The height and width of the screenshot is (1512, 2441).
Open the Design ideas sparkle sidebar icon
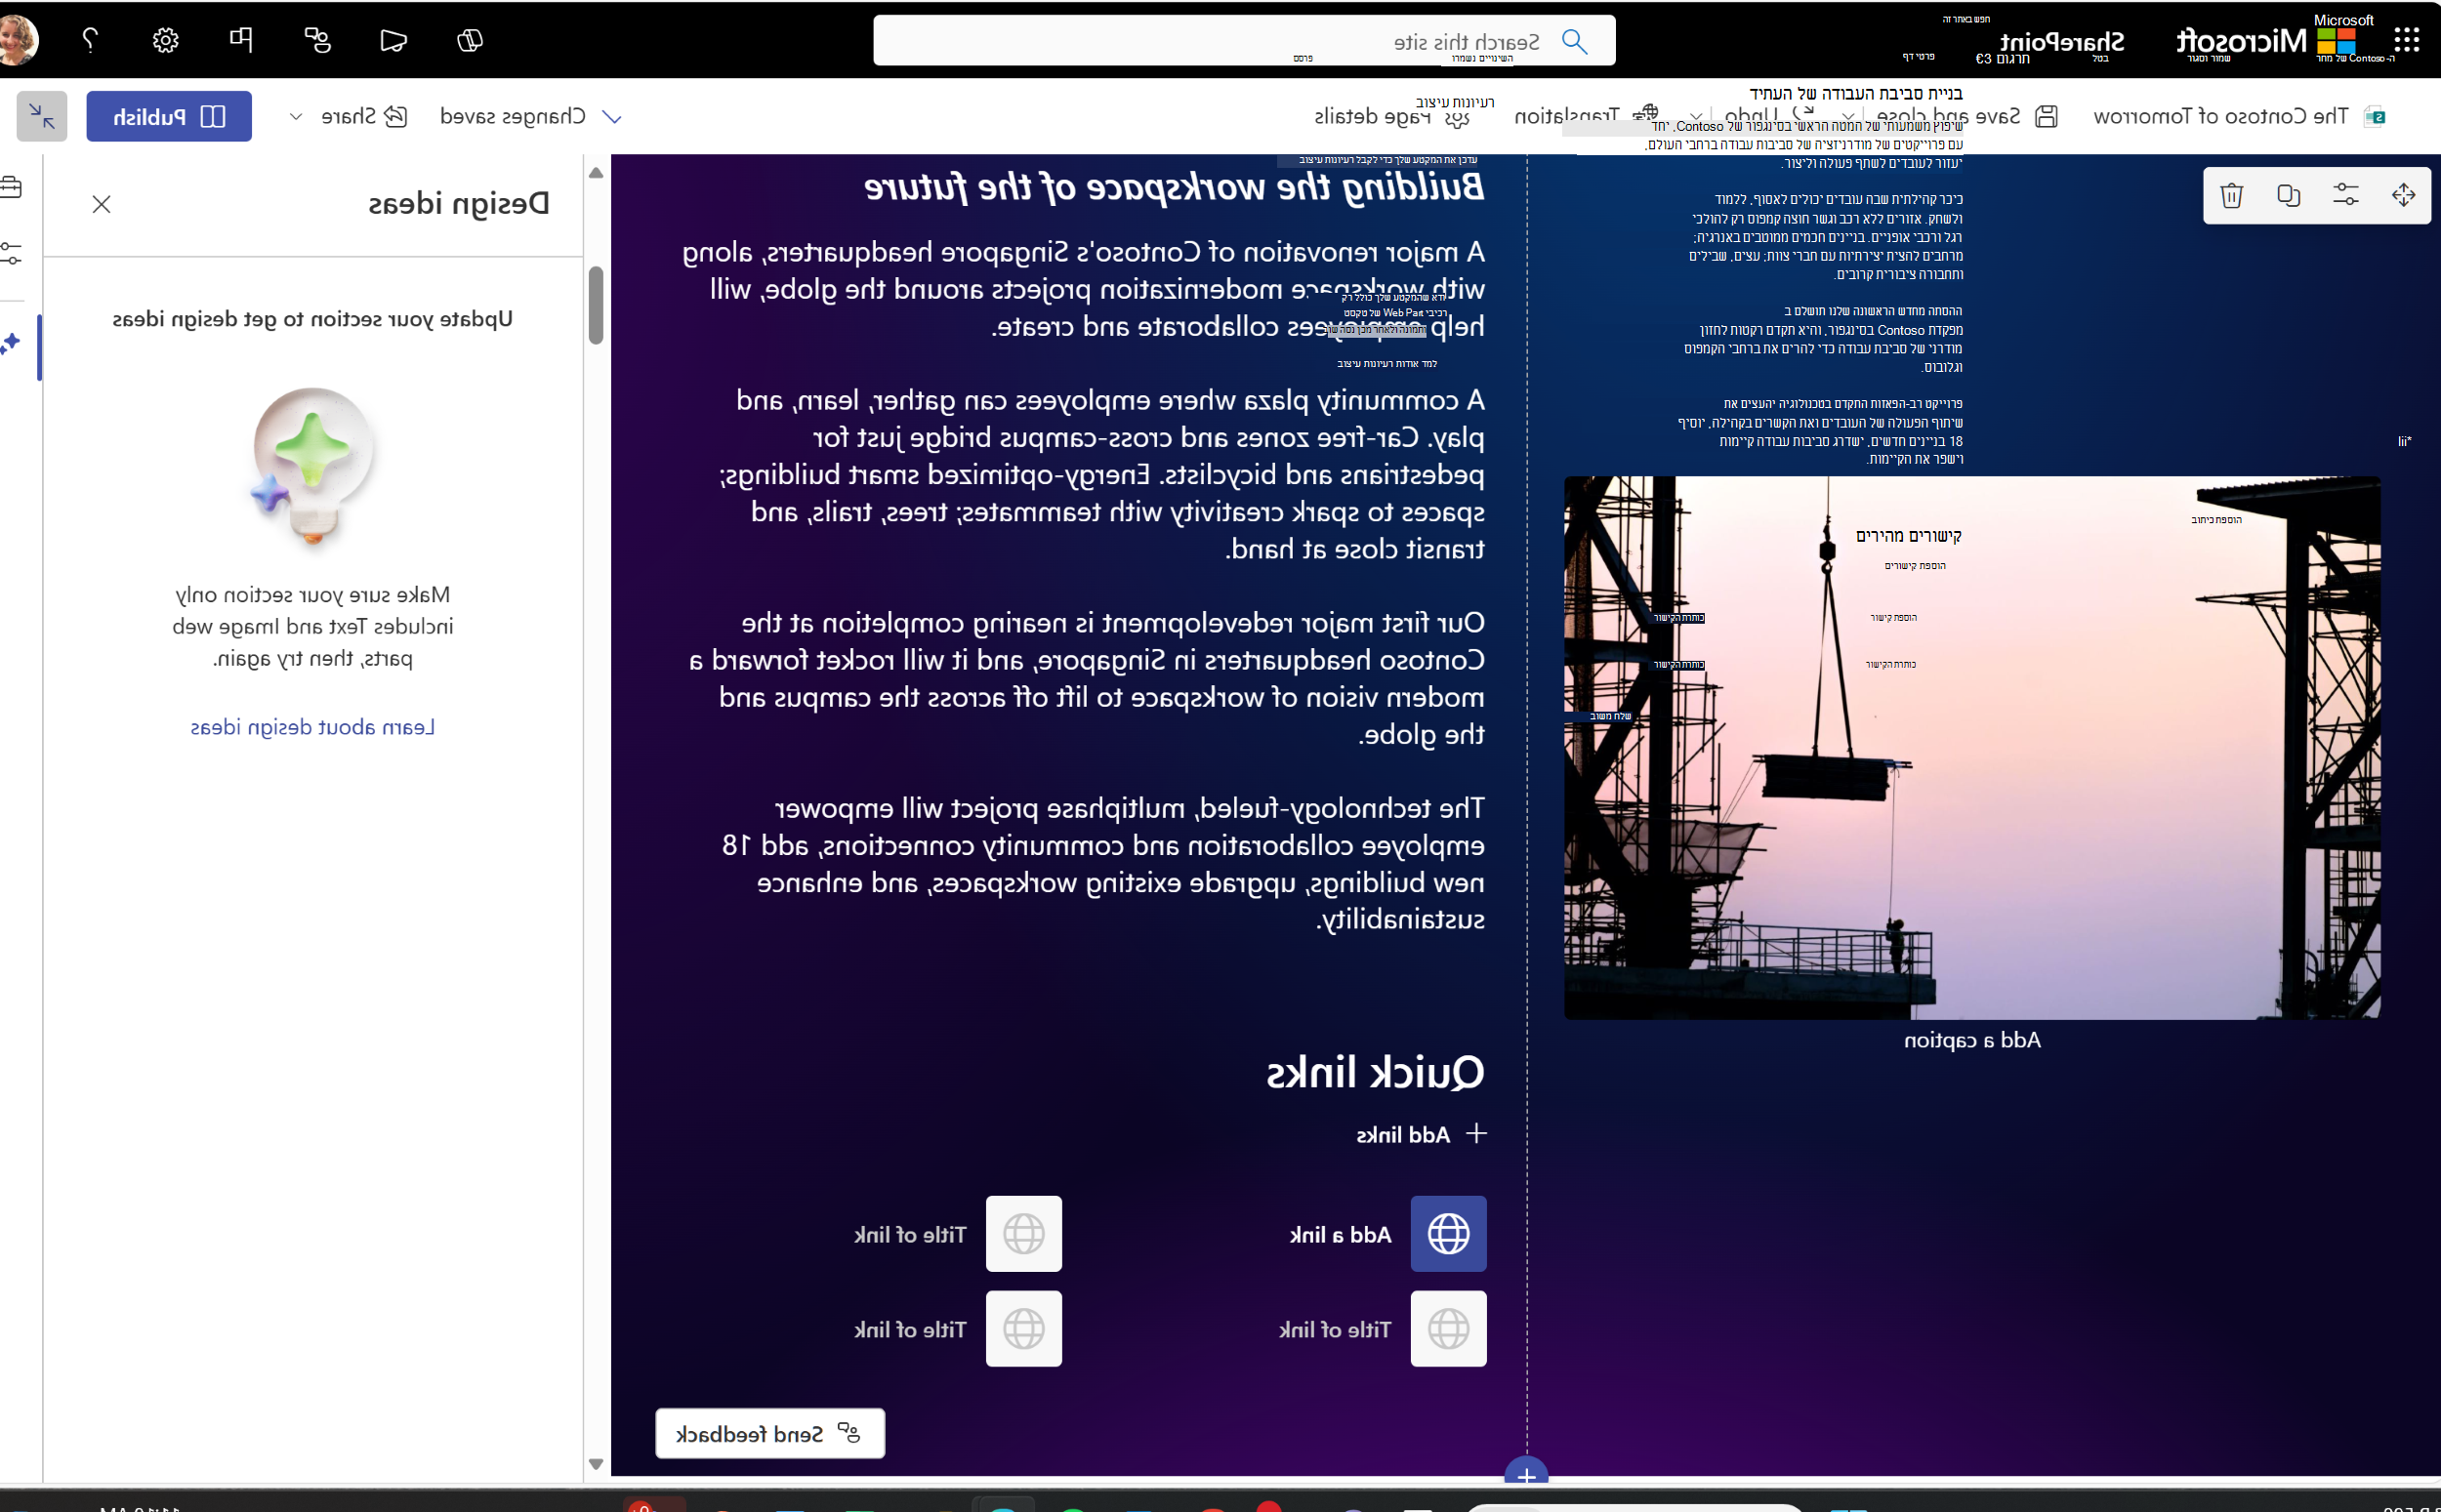tap(11, 345)
